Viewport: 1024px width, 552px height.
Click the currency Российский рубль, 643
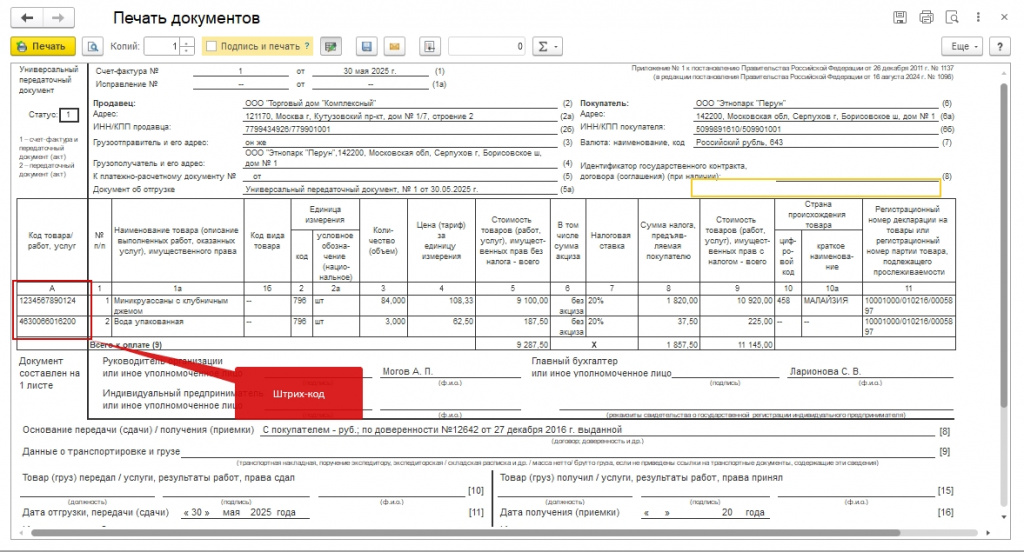739,142
